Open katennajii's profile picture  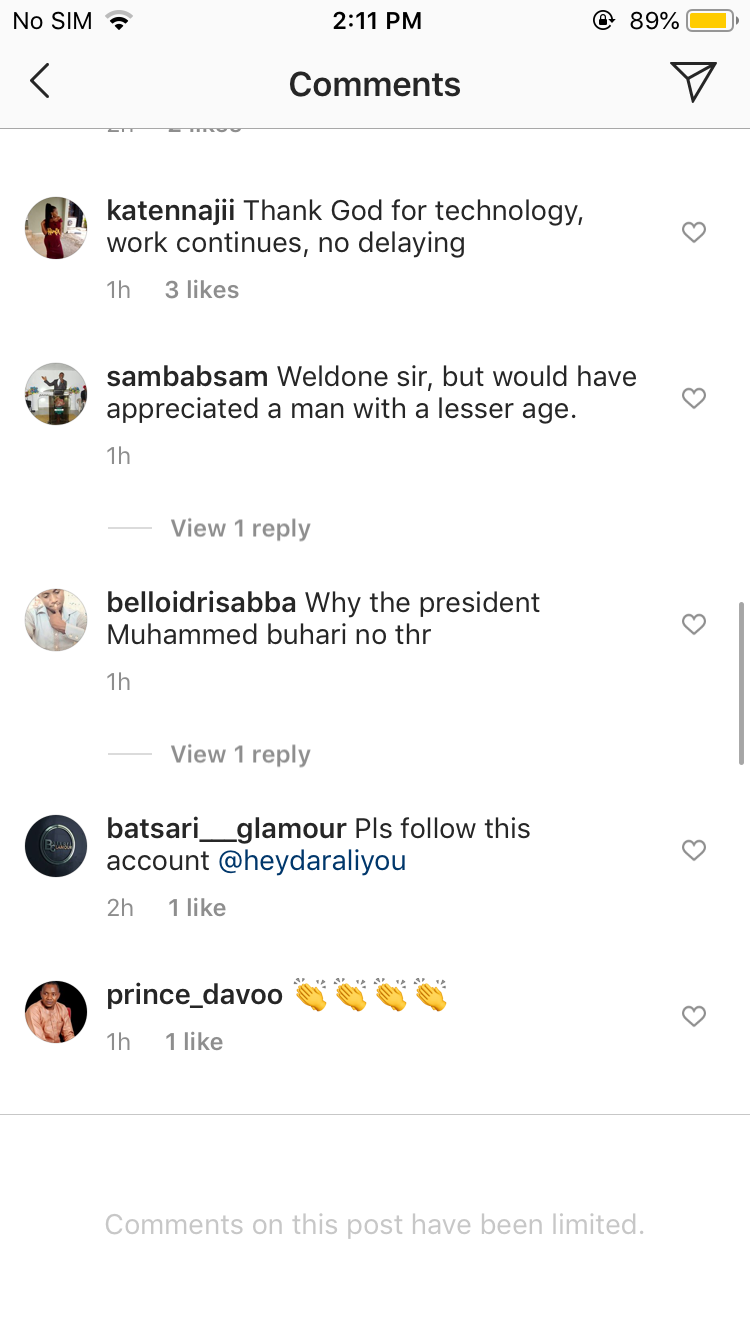click(56, 228)
